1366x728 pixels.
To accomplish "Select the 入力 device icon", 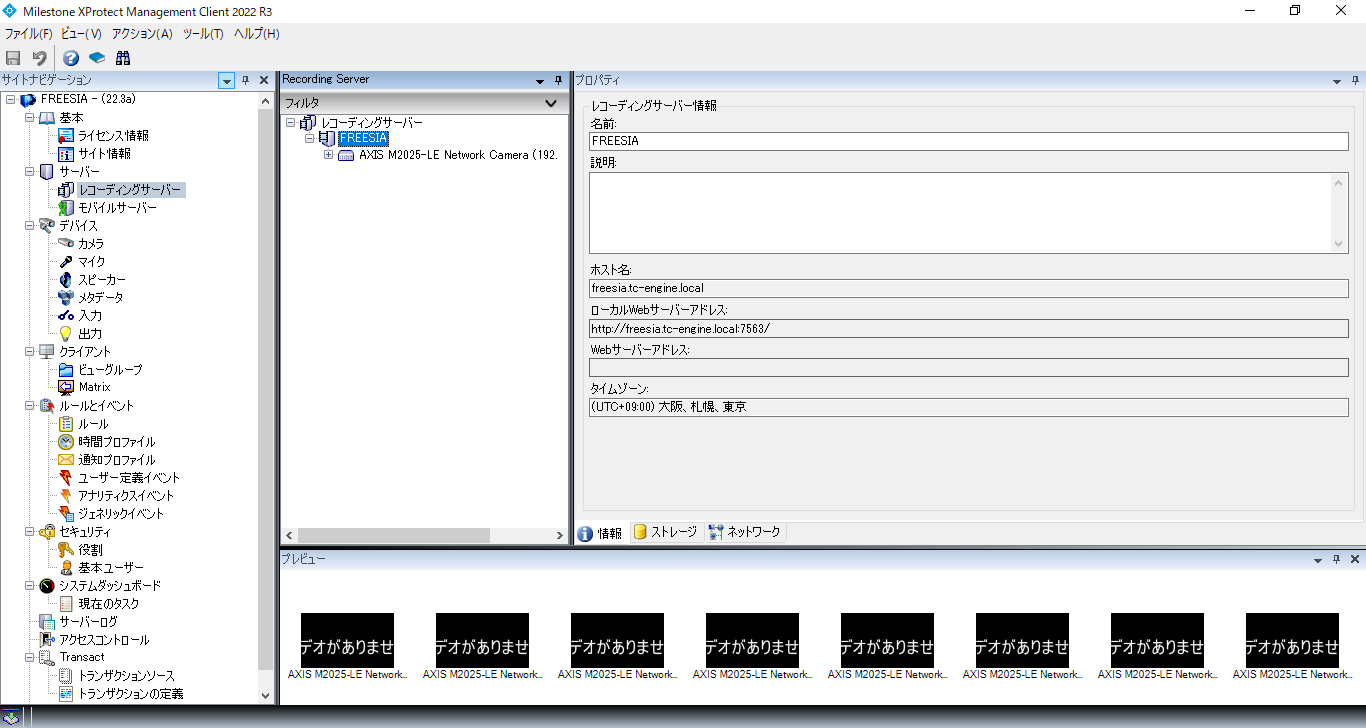I will click(x=66, y=316).
